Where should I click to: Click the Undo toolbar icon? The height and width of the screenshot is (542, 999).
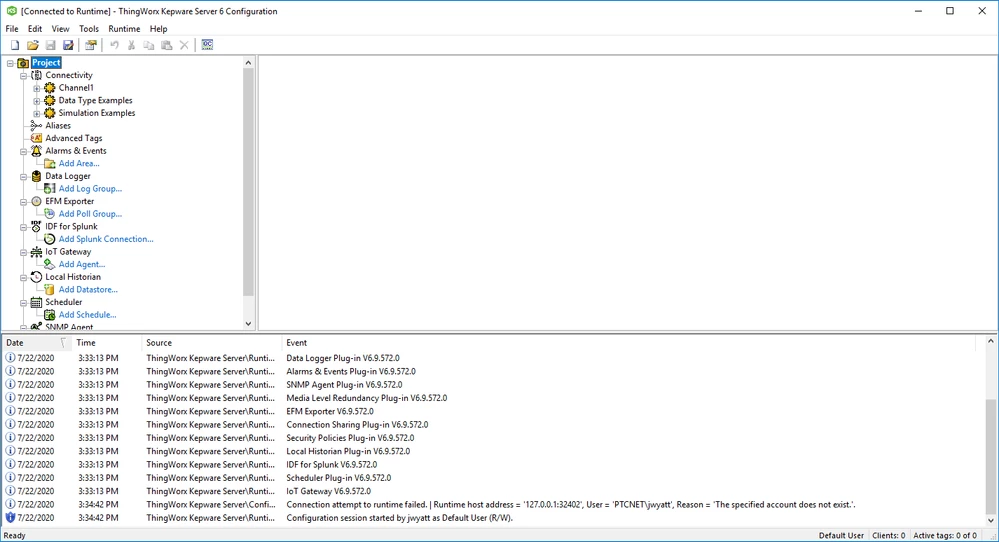click(114, 45)
